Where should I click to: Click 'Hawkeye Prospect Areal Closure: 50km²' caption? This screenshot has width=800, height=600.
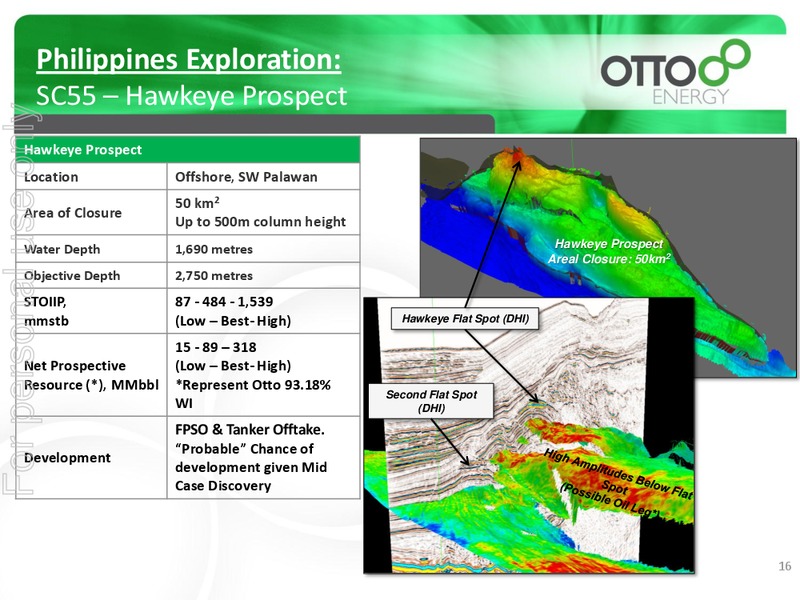(609, 251)
